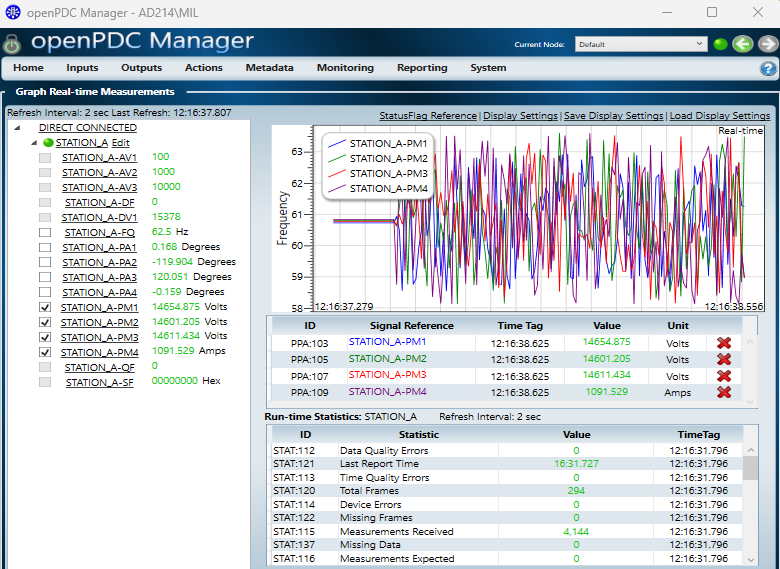Remove PPA:103 row using its red X
Screen dimensions: 780x569
724,343
